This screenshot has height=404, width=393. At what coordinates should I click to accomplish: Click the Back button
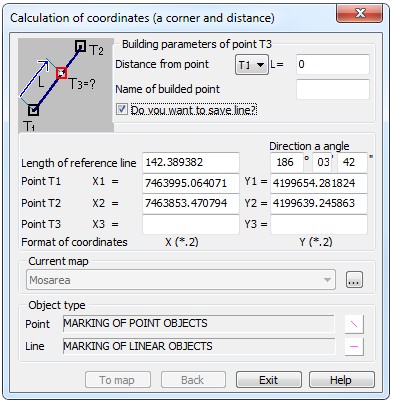coord(193,380)
